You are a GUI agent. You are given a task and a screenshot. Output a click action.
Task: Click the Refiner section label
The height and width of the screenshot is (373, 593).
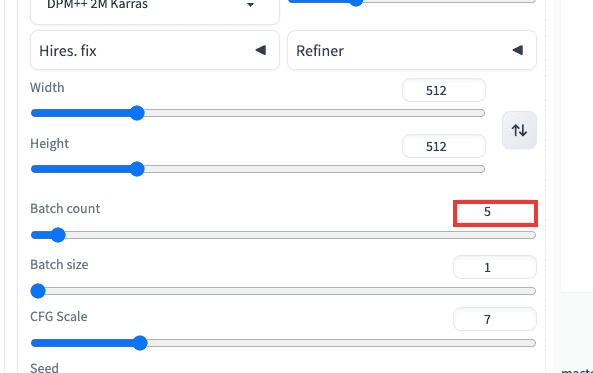click(x=320, y=51)
